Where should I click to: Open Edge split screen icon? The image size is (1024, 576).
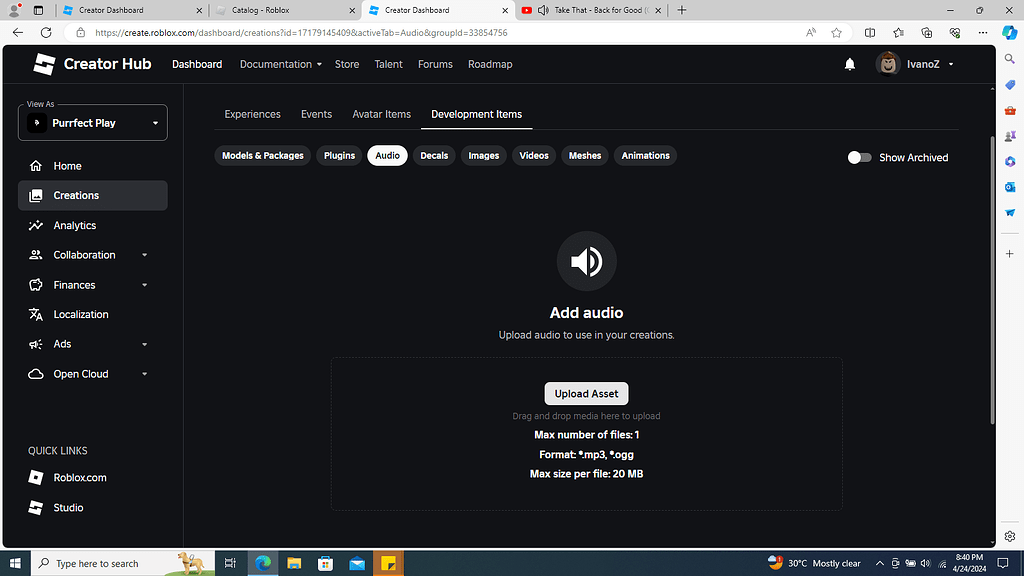pyautogui.click(x=870, y=33)
